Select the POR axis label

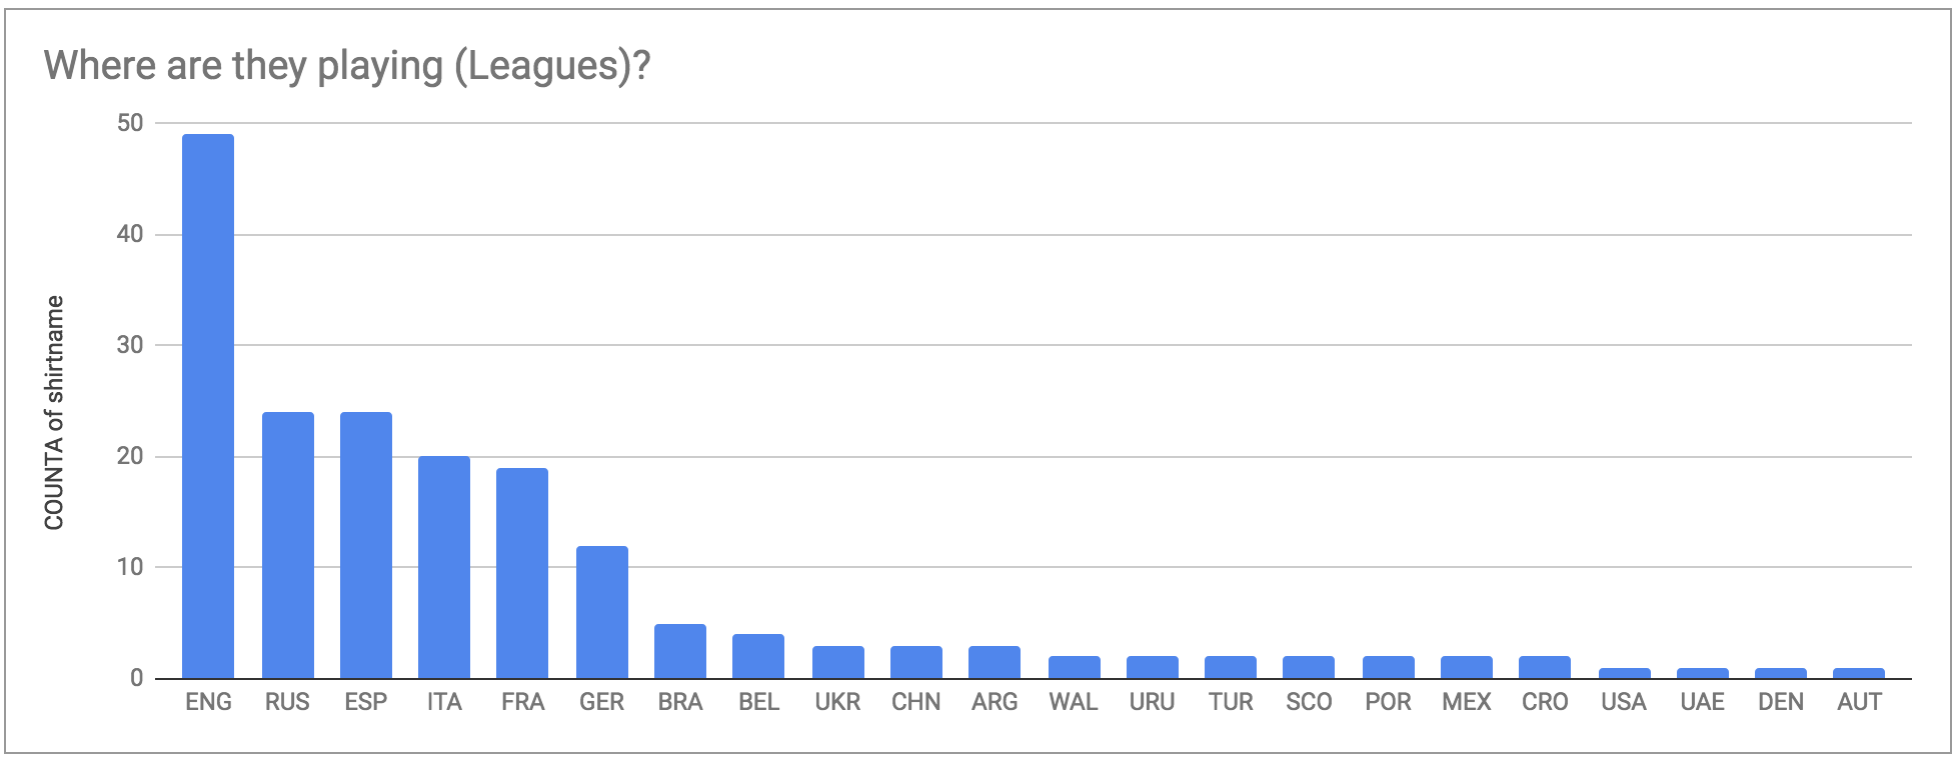(1388, 702)
